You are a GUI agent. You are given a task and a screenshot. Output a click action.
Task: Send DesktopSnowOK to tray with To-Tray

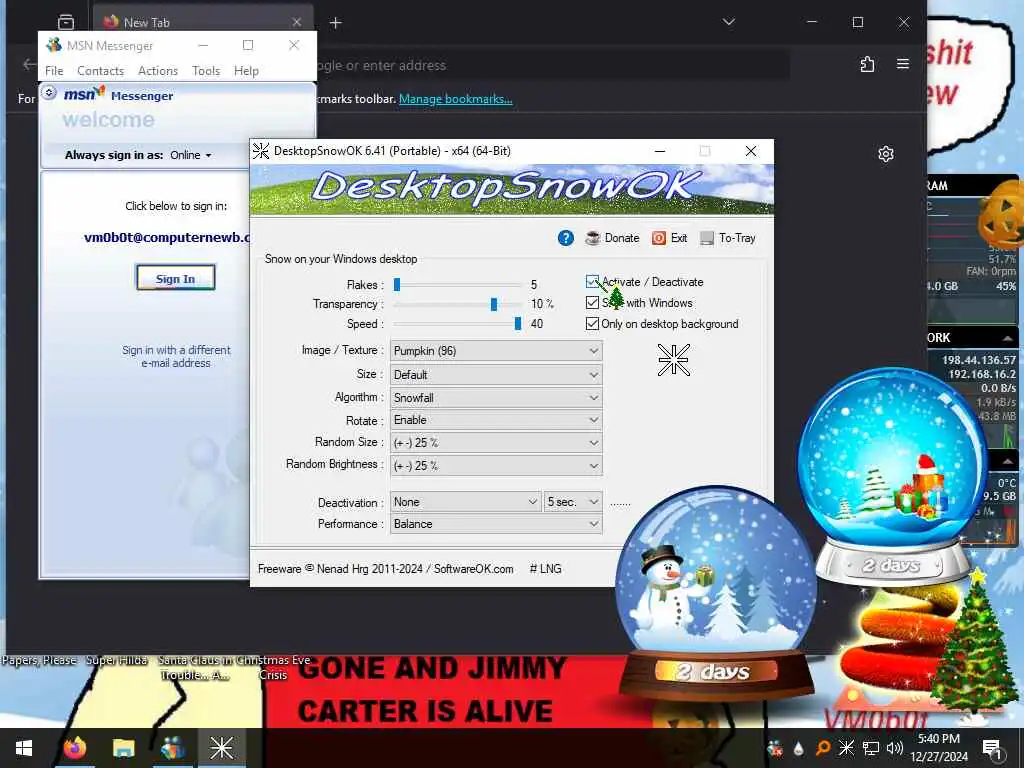tap(728, 238)
